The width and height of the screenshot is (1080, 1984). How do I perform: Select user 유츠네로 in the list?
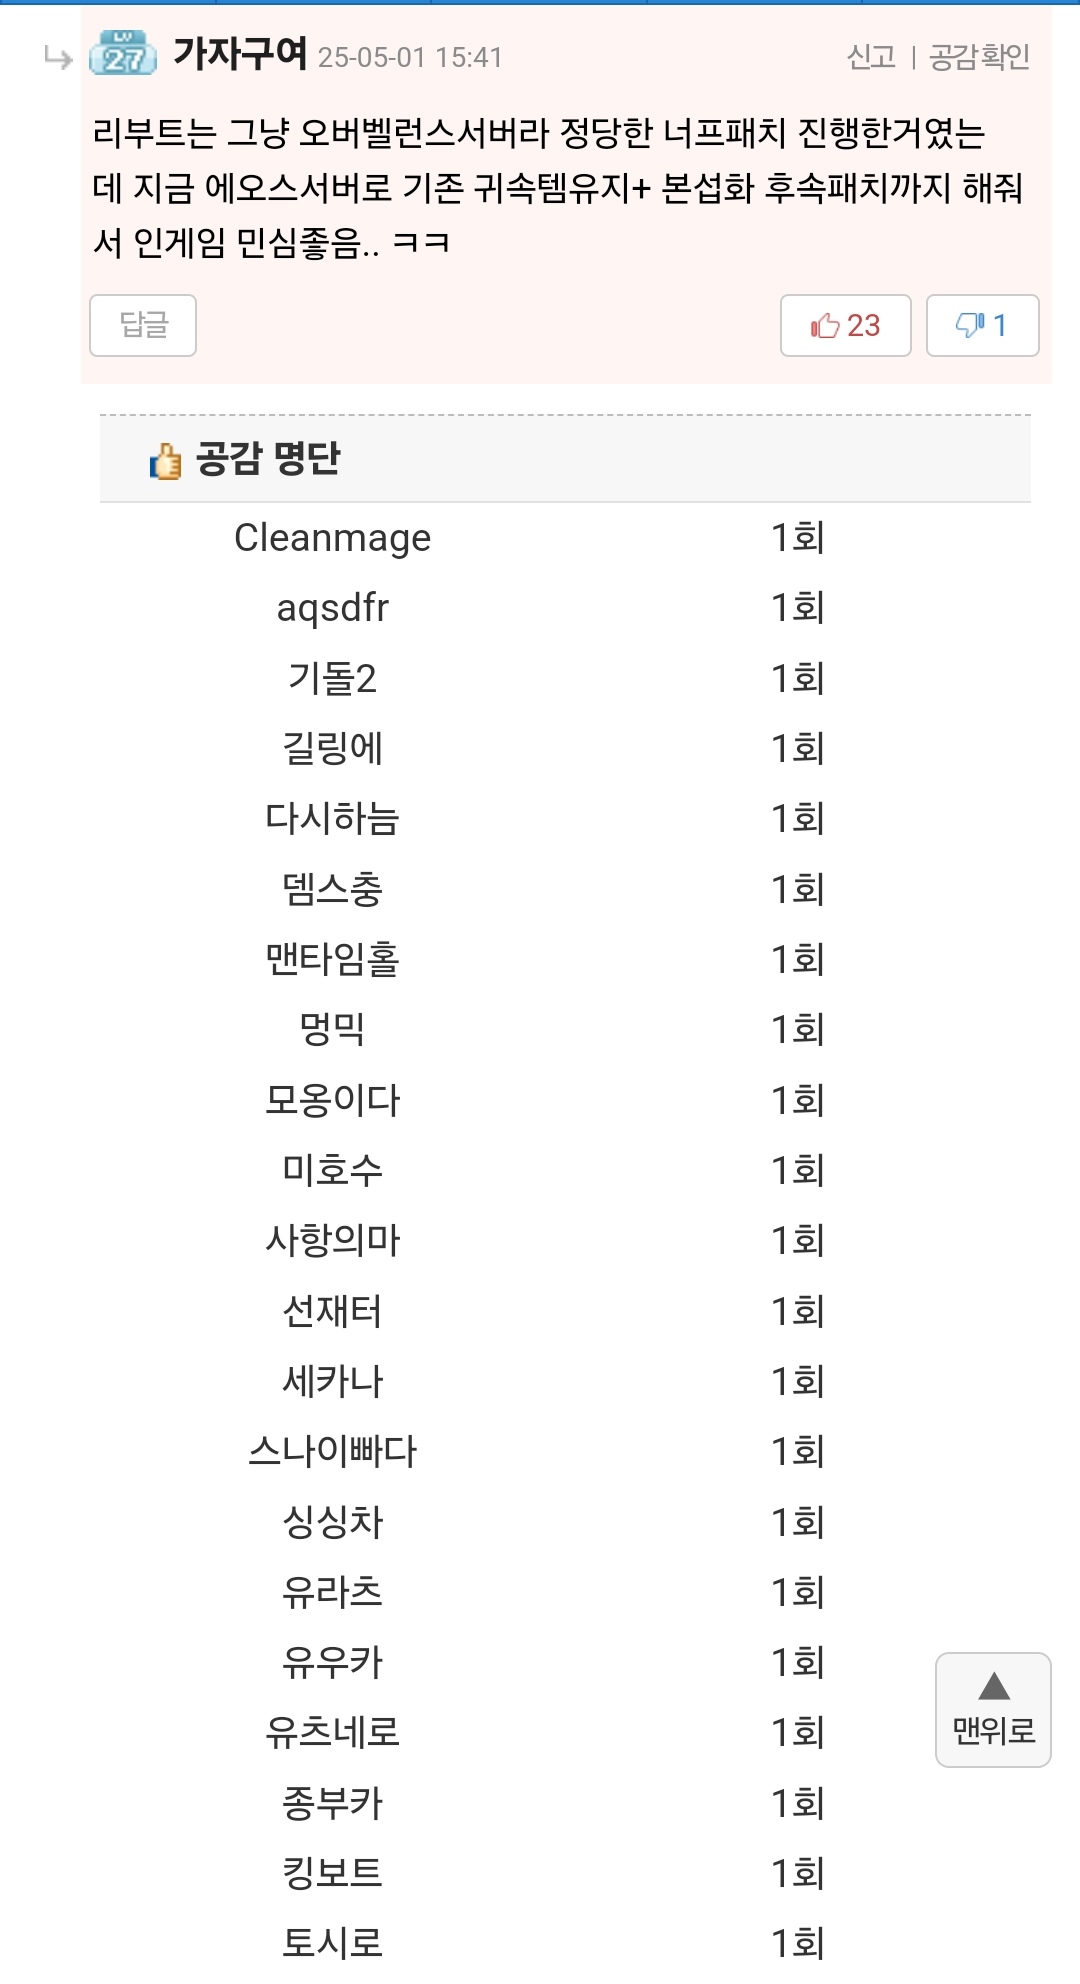pyautogui.click(x=333, y=1732)
